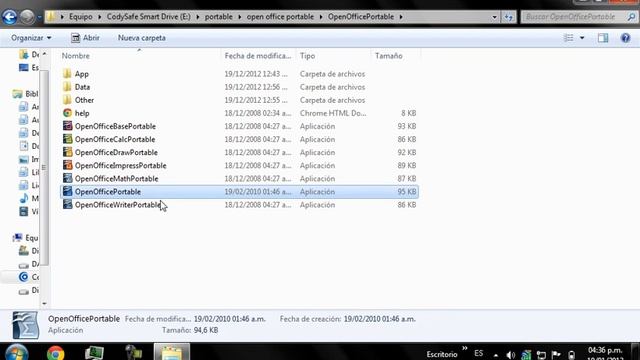Expand the arrow after CodySafe Smart Drive
This screenshot has height=360, width=640.
click(198, 17)
